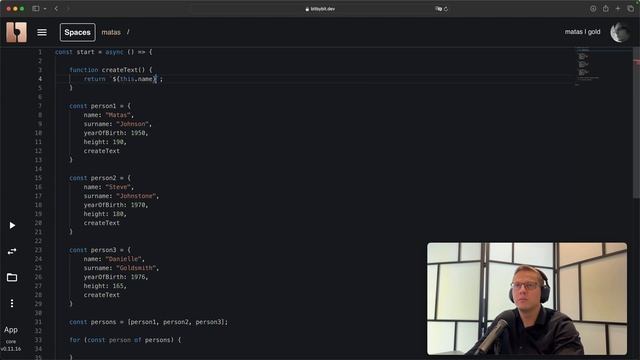Click the browser share icon
The height and width of the screenshot is (360, 640).
(606, 9)
